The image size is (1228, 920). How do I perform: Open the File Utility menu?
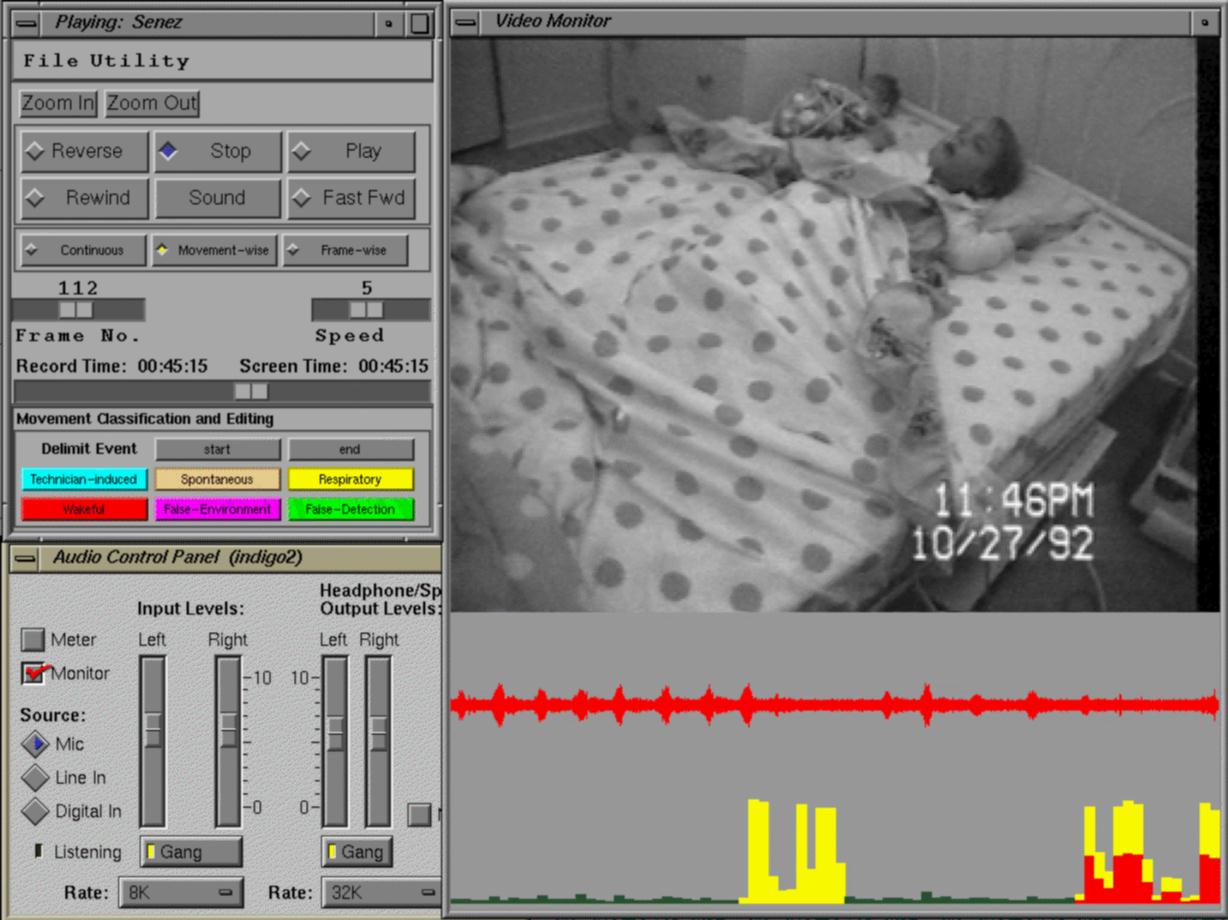[106, 61]
